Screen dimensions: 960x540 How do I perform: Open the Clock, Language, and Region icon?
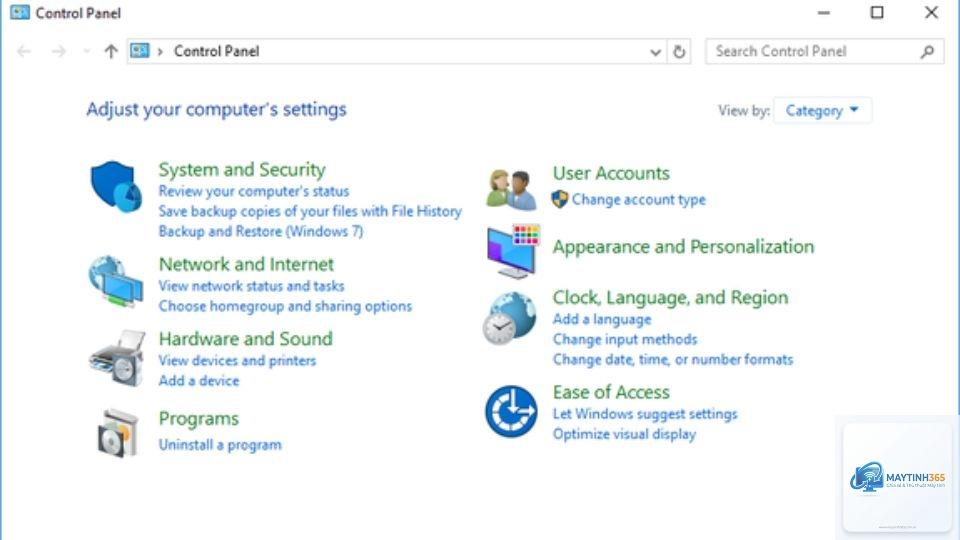tap(509, 318)
